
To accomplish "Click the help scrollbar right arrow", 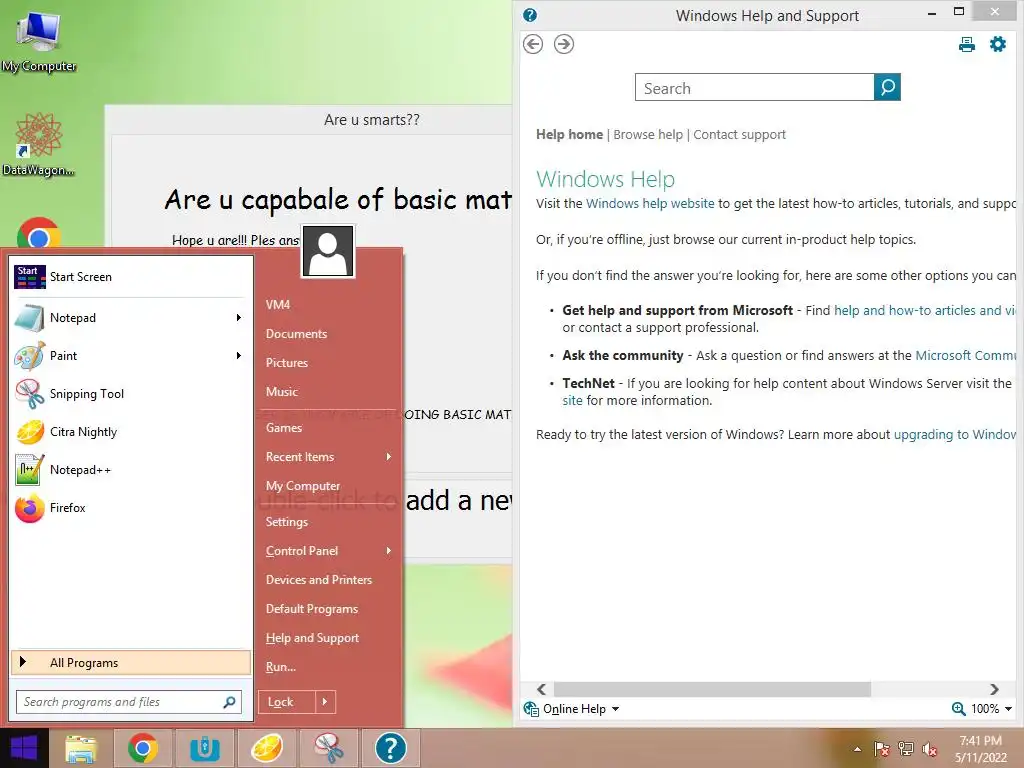I will pos(994,690).
